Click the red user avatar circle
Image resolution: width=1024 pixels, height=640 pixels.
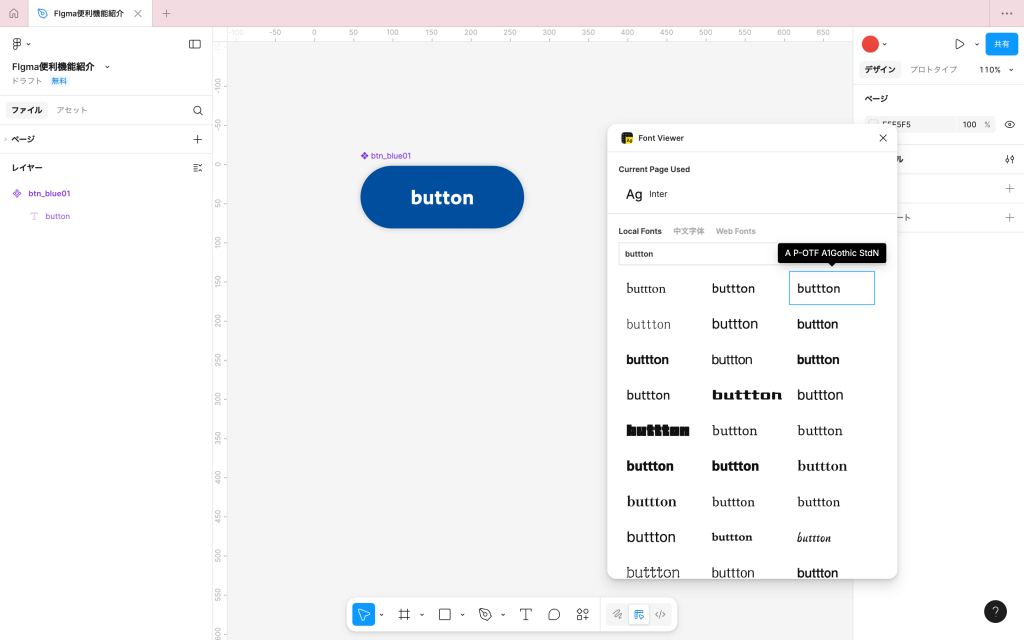click(x=870, y=44)
